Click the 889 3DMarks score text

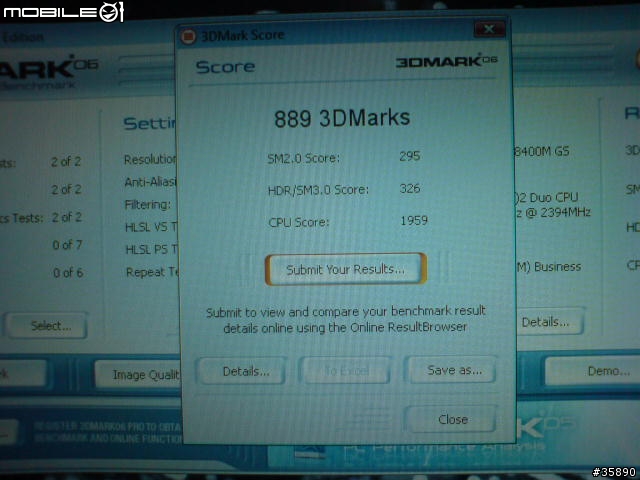coord(342,118)
